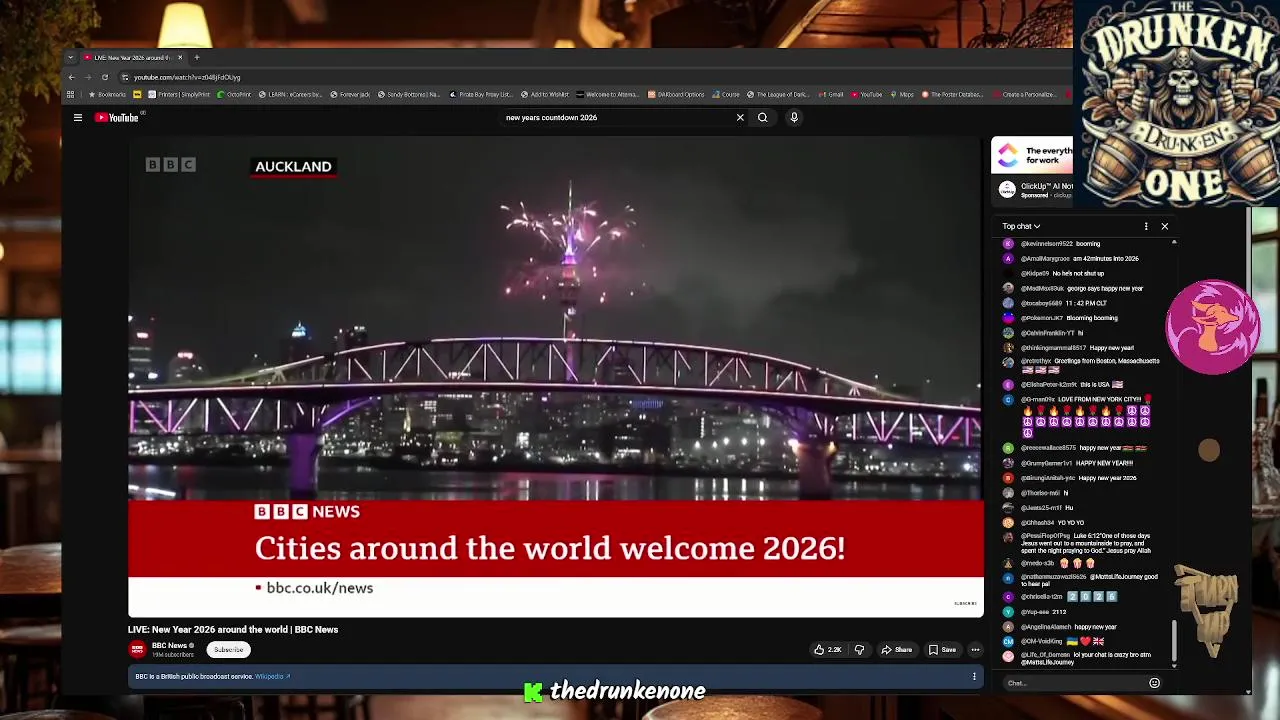The image size is (1280, 720).
Task: Open the Pirate Bay Proxy List bookmark
Action: pos(481,95)
